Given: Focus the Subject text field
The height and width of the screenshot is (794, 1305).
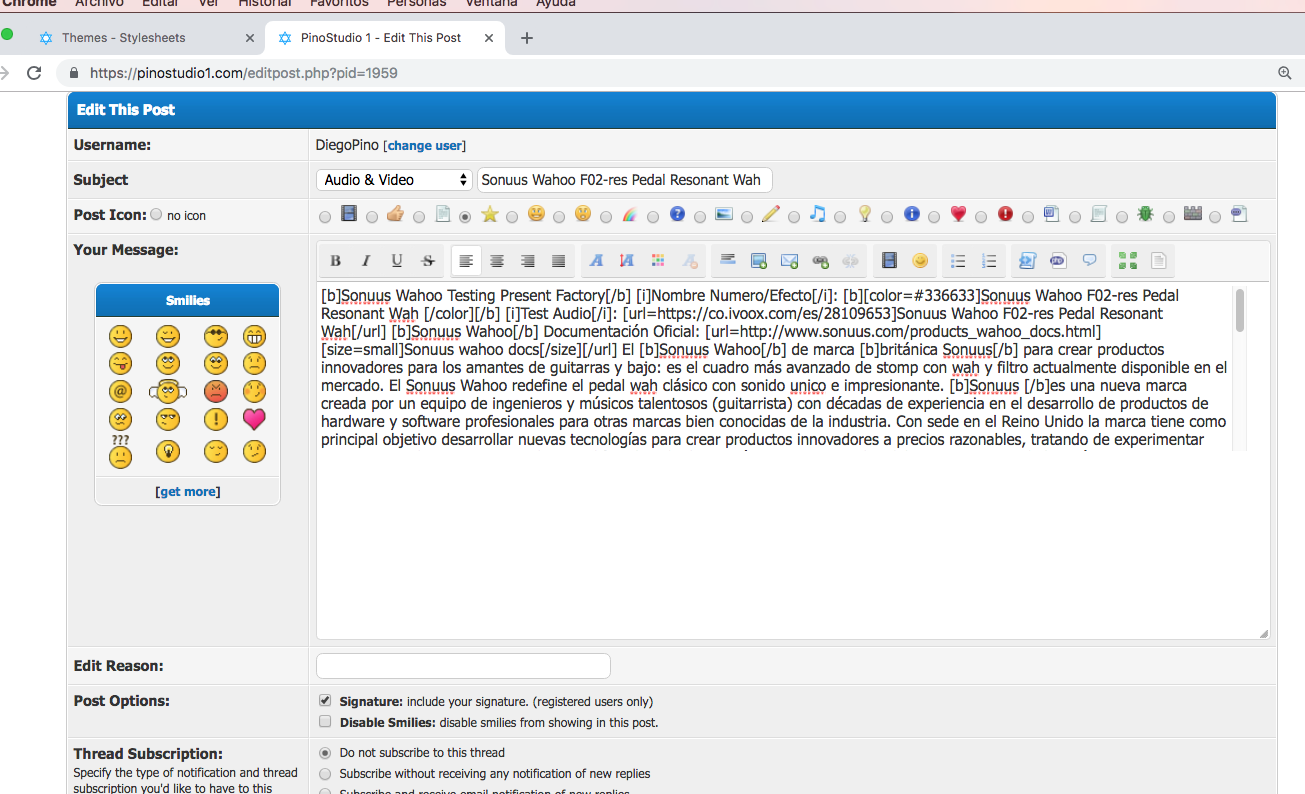Looking at the screenshot, I should 625,180.
